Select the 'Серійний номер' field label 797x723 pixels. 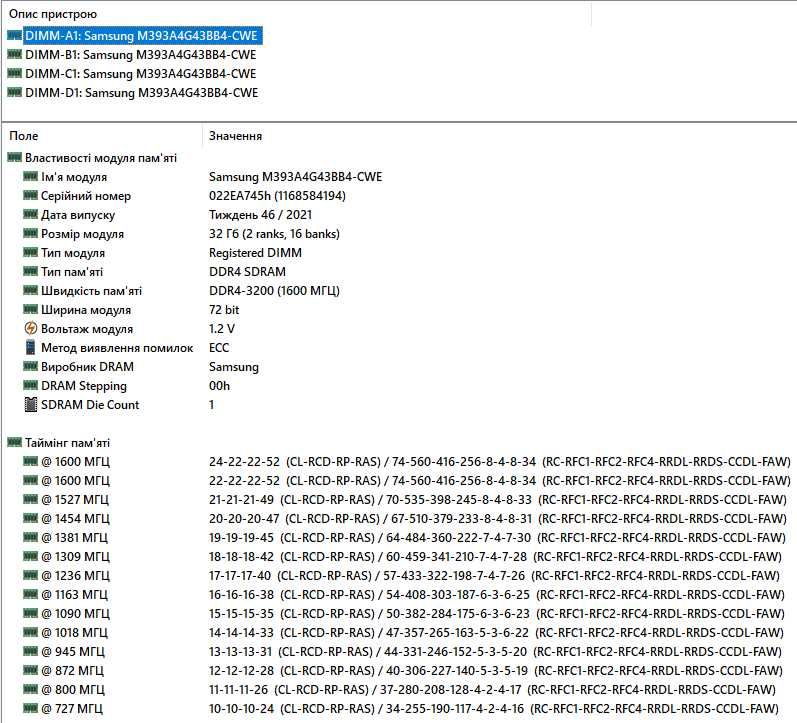[x=86, y=196]
